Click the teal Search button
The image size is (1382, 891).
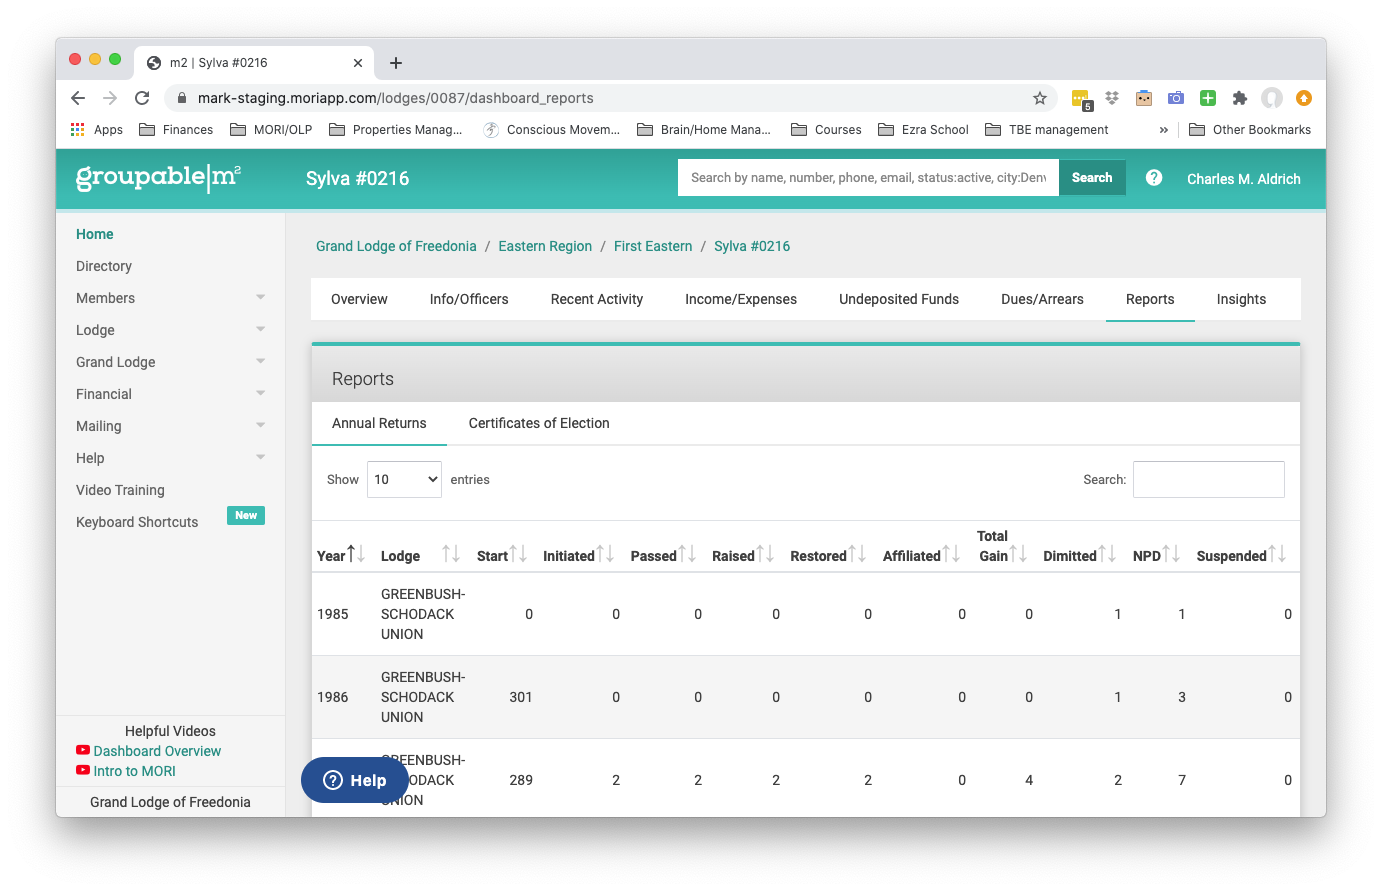tap(1092, 177)
